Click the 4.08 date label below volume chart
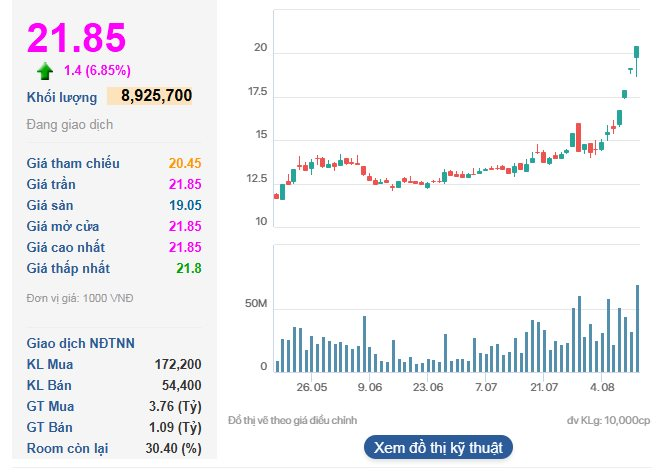 pyautogui.click(x=603, y=386)
